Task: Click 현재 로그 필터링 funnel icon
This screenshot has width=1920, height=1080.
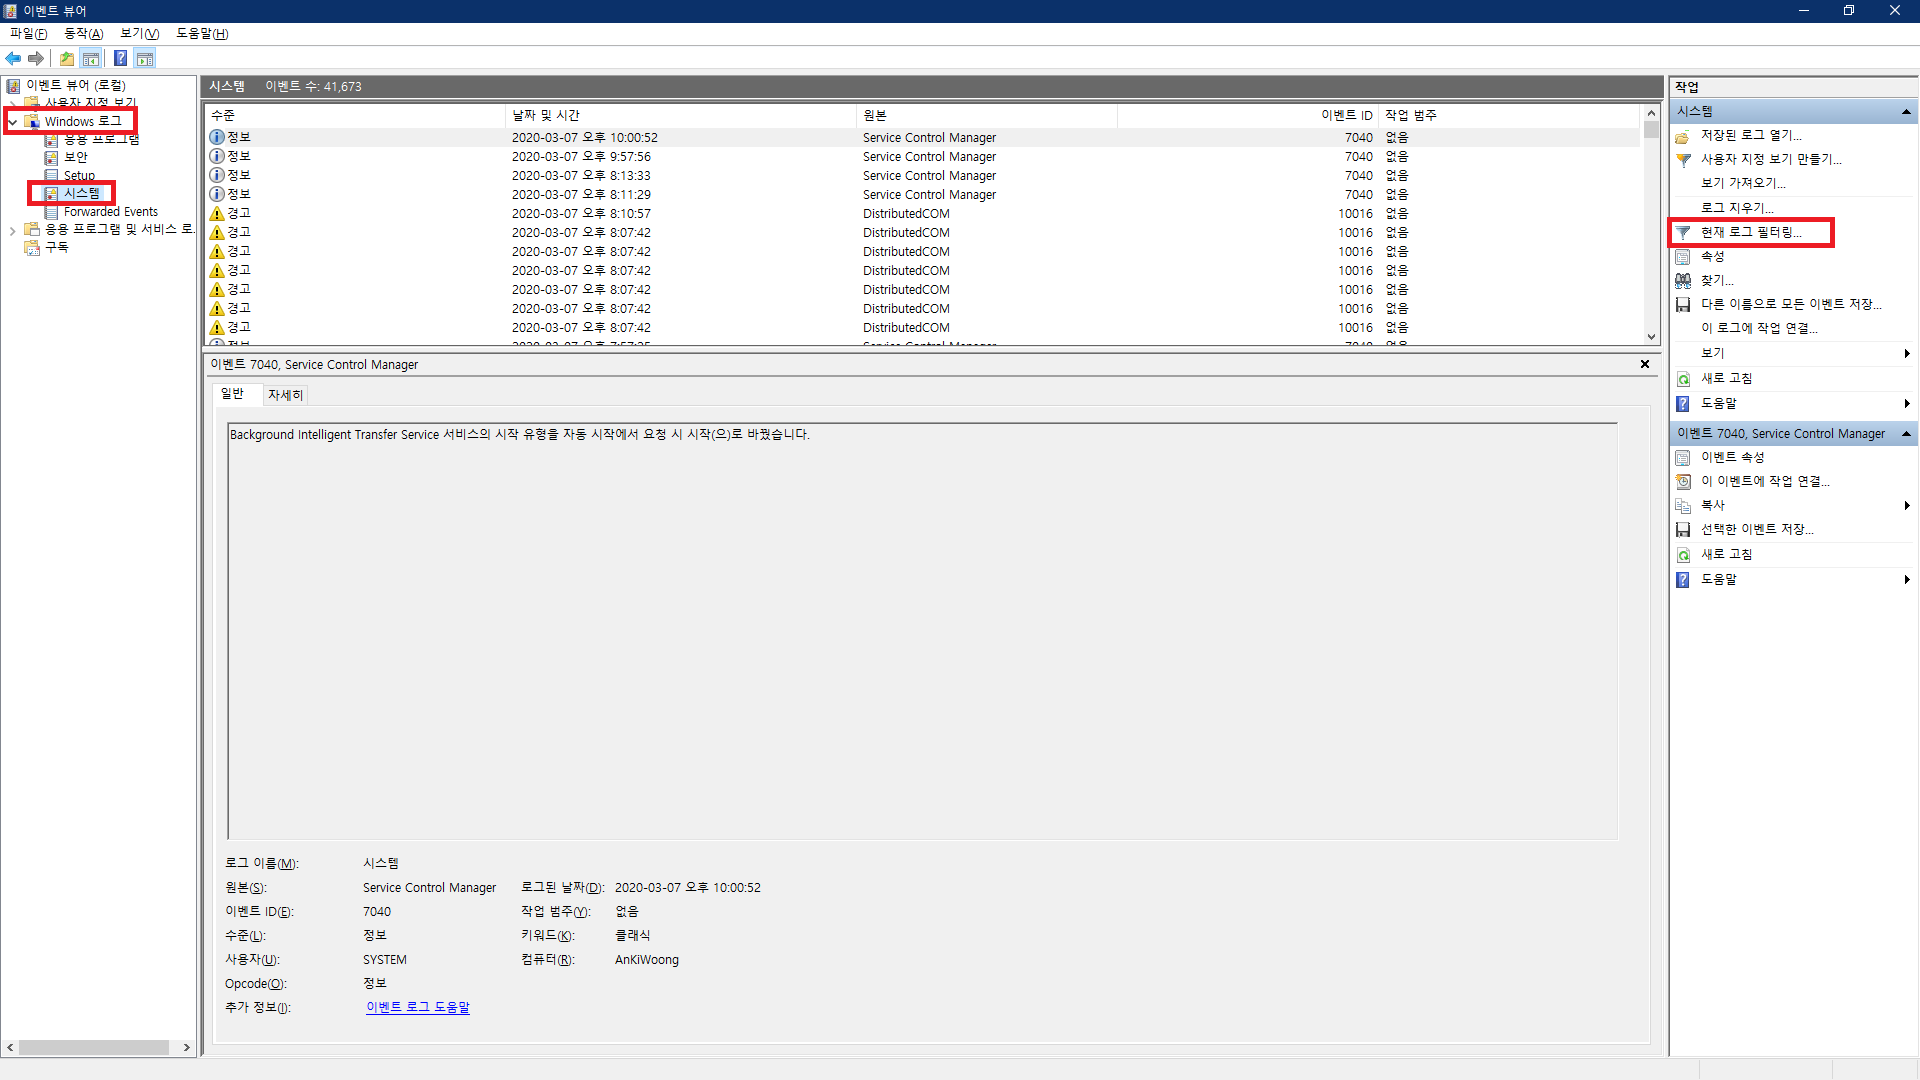Action: 1683,232
